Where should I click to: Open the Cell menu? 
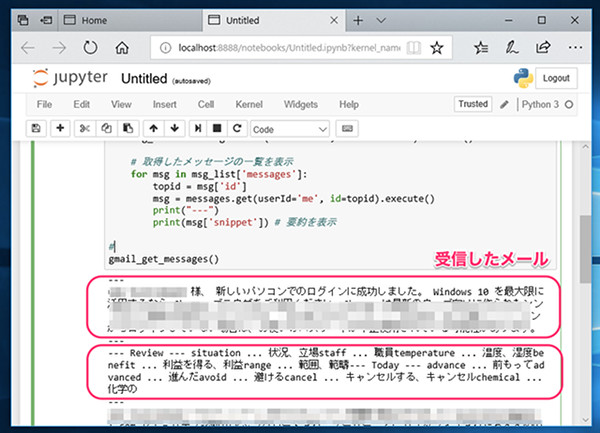pyautogui.click(x=206, y=104)
